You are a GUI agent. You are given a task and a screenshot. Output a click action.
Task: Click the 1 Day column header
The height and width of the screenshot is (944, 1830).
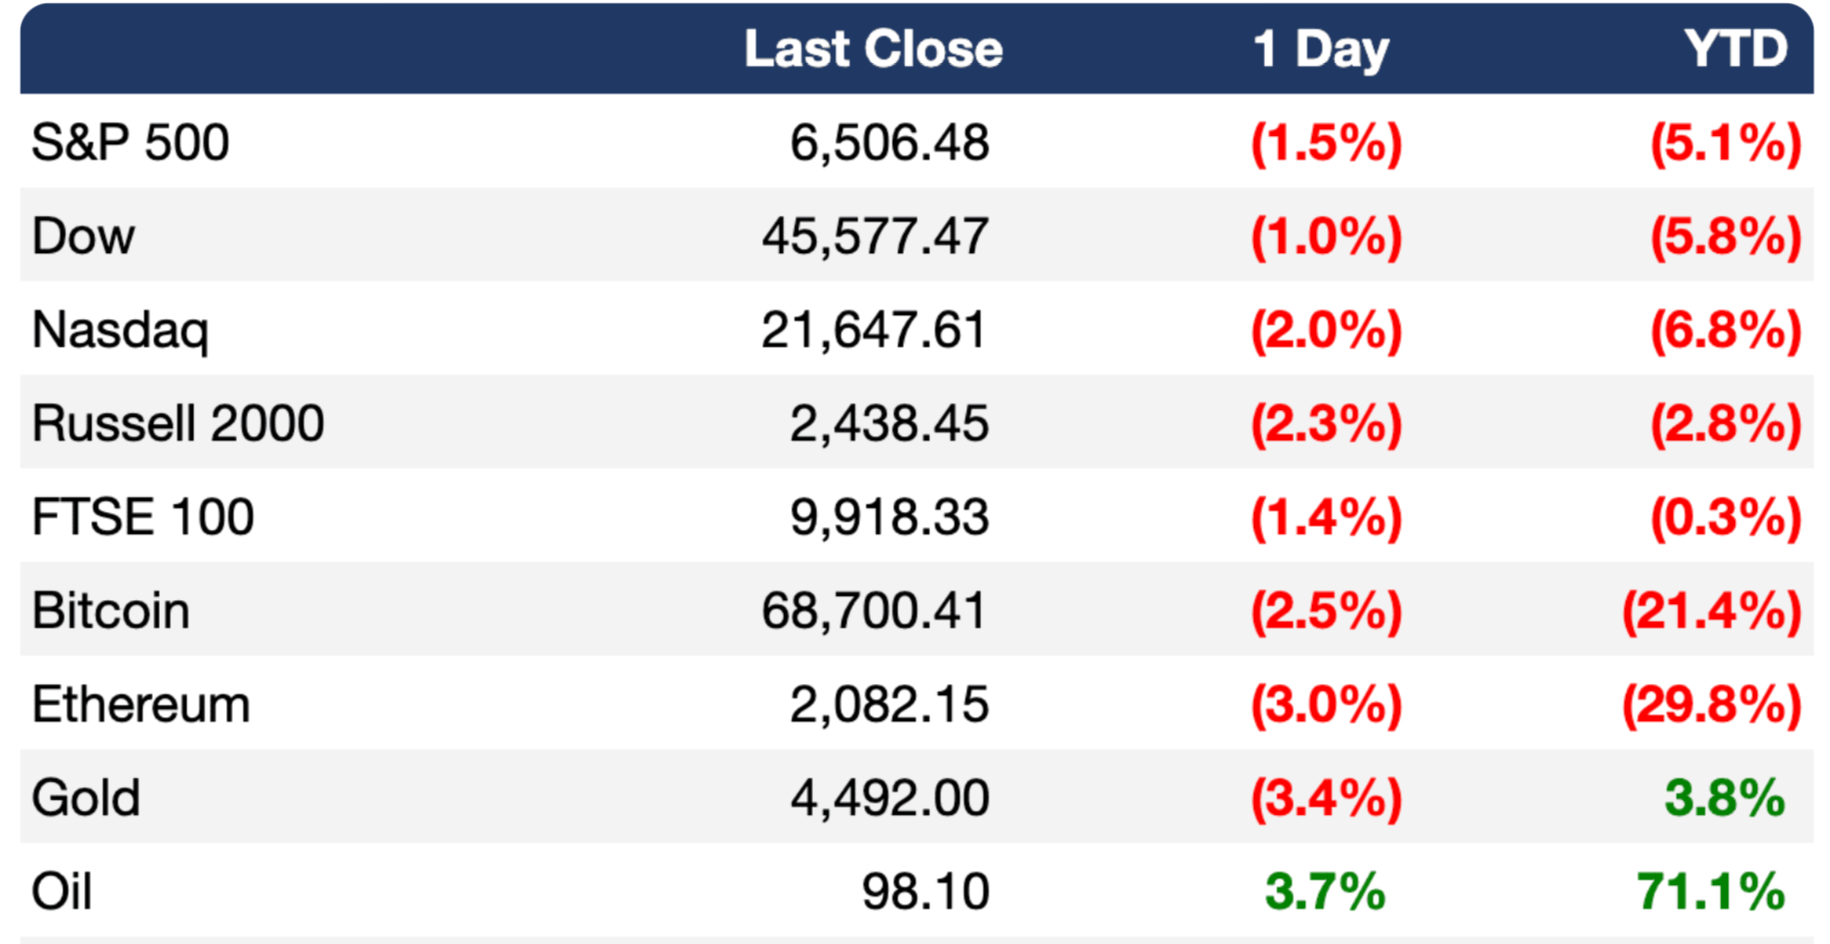pyautogui.click(x=1320, y=49)
